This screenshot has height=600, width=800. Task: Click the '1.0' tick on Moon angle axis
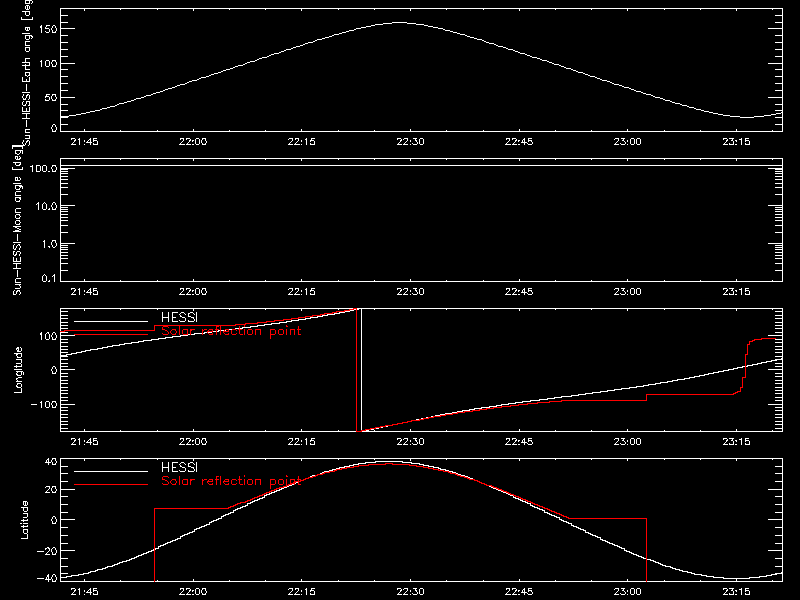49,244
